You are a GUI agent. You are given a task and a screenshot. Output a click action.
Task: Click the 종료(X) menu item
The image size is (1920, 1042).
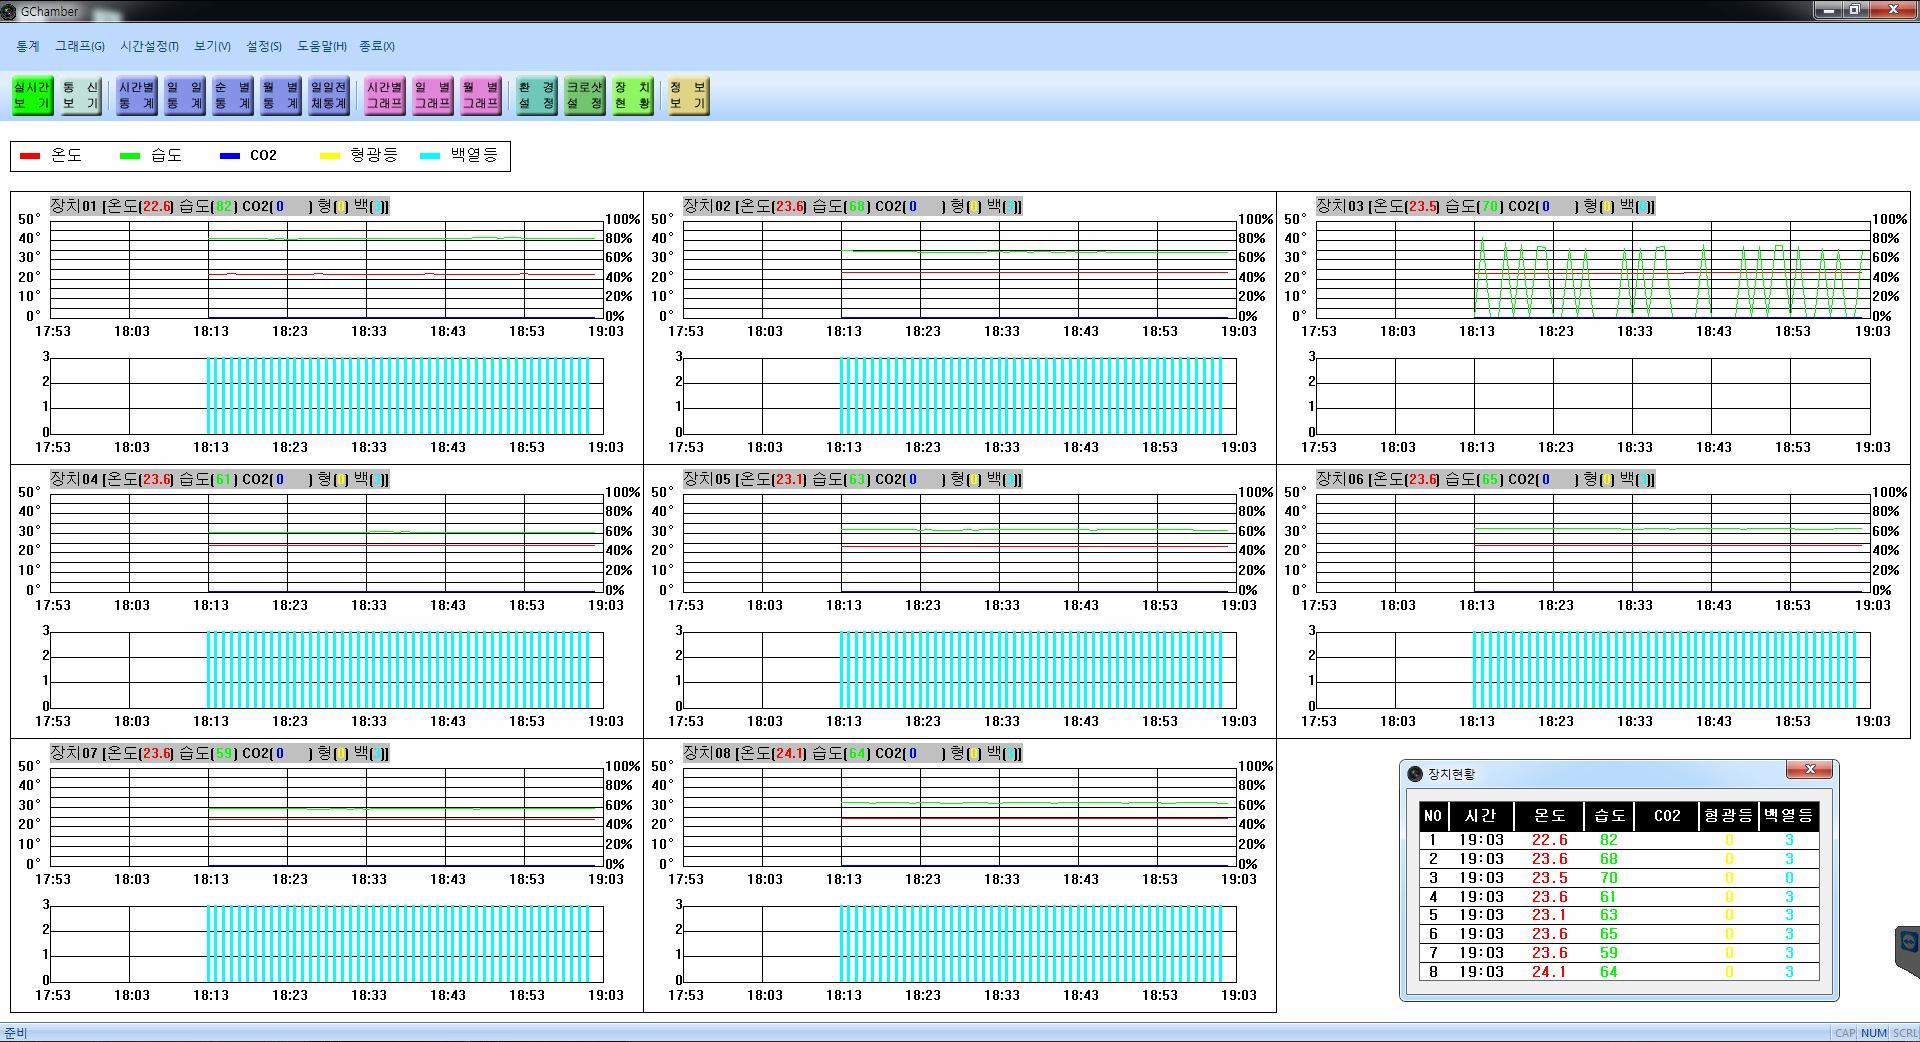377,46
